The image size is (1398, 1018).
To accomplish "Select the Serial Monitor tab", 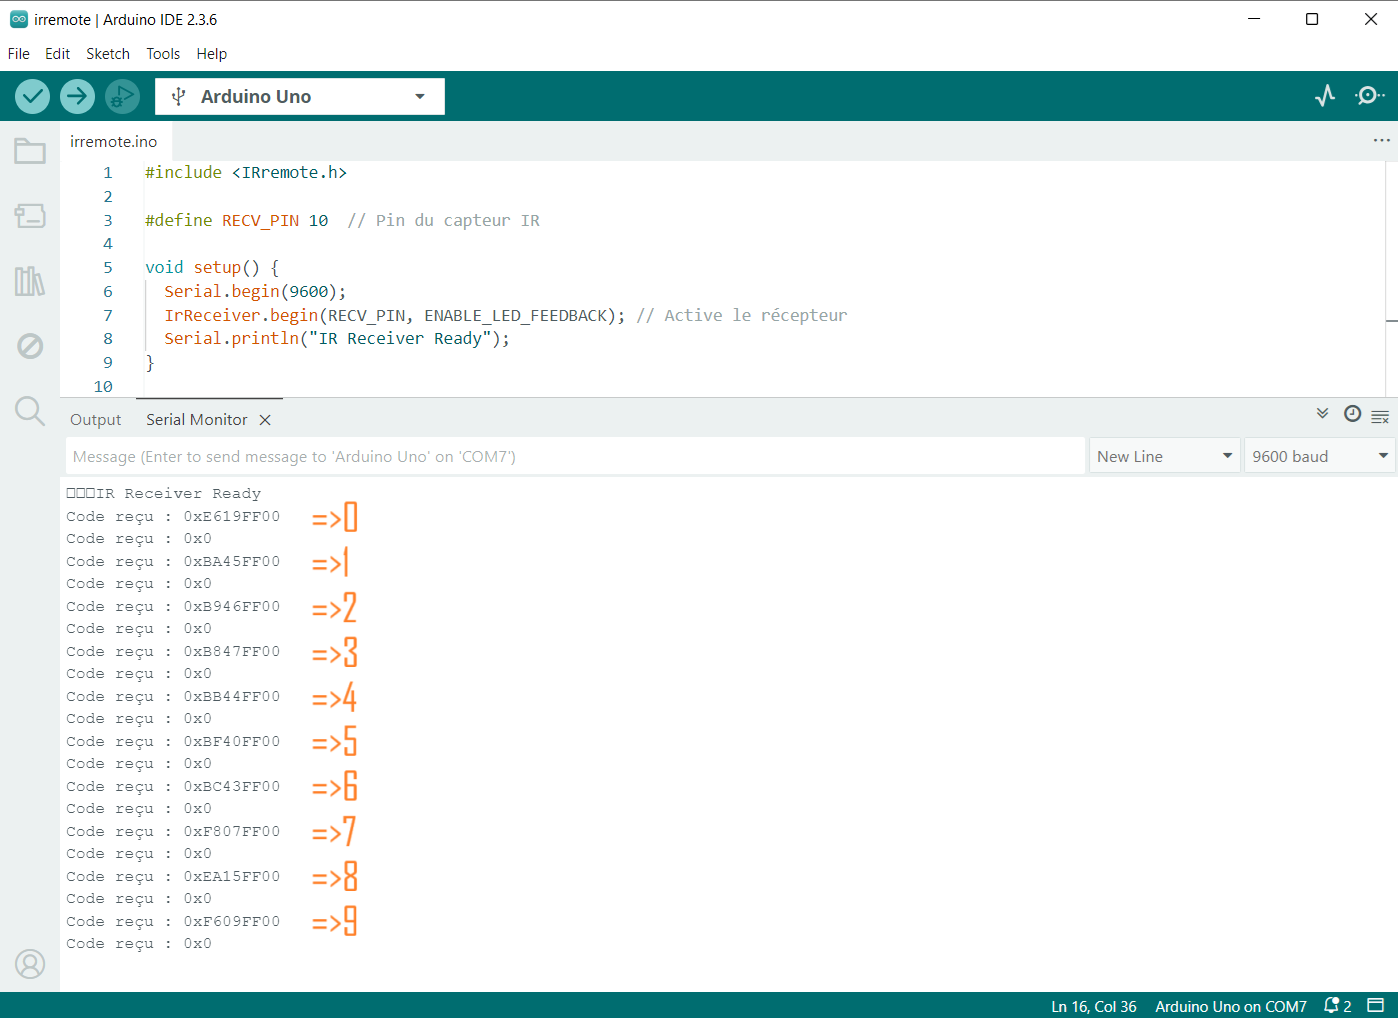I will click(197, 420).
